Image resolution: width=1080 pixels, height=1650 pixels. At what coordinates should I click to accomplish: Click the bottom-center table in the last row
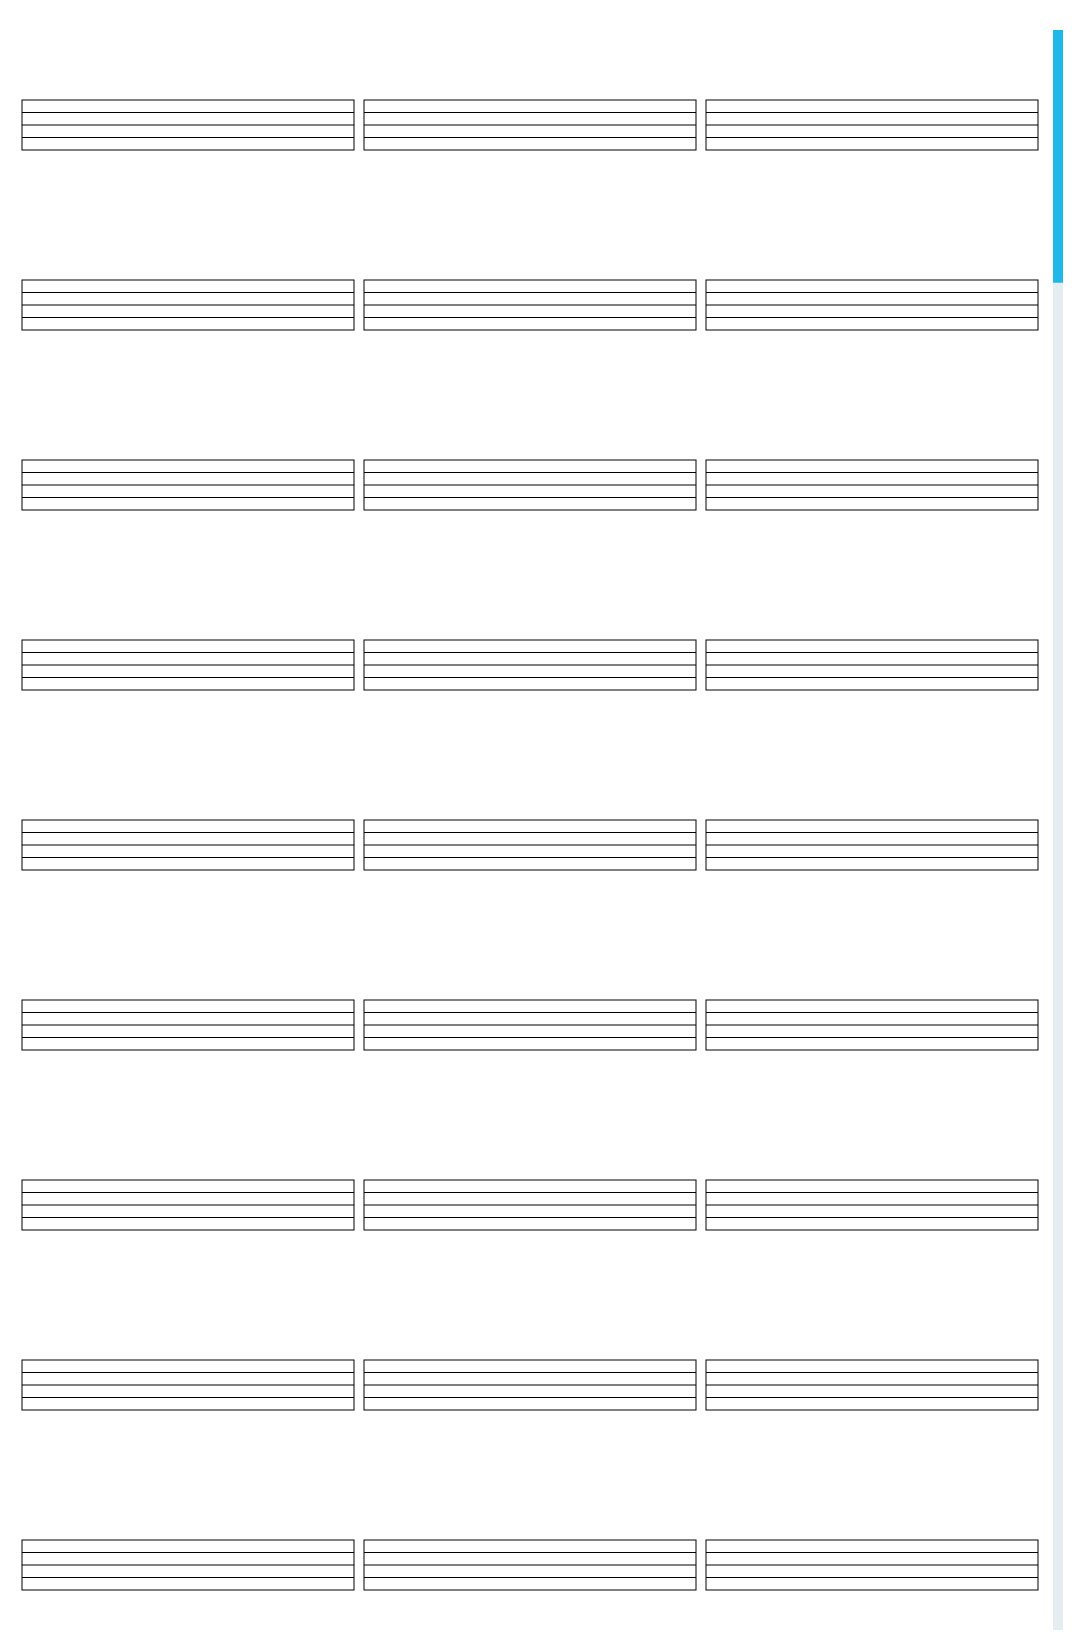tap(530, 1565)
